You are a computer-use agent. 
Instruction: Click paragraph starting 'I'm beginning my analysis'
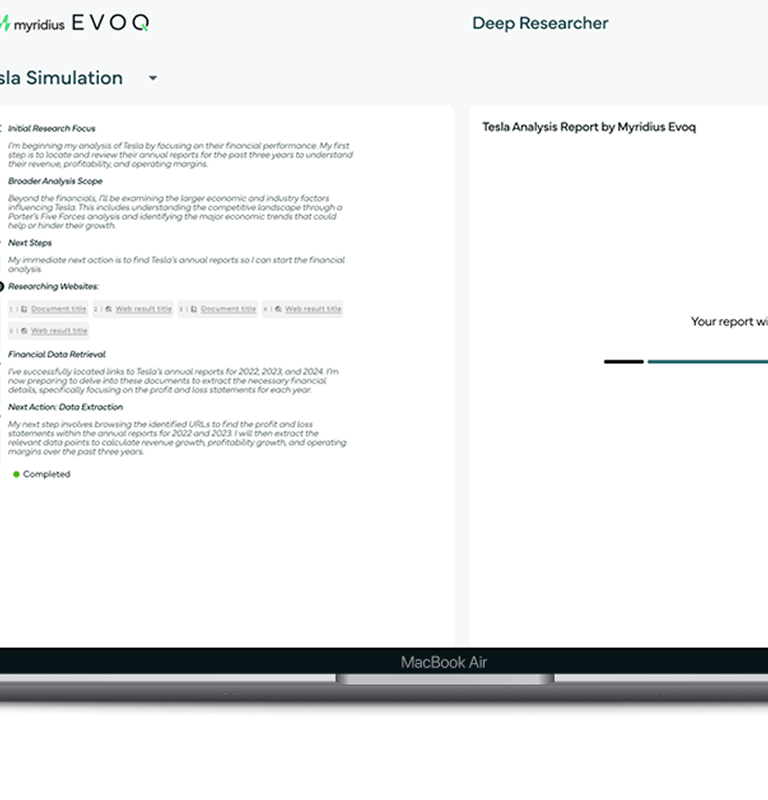pos(180,155)
